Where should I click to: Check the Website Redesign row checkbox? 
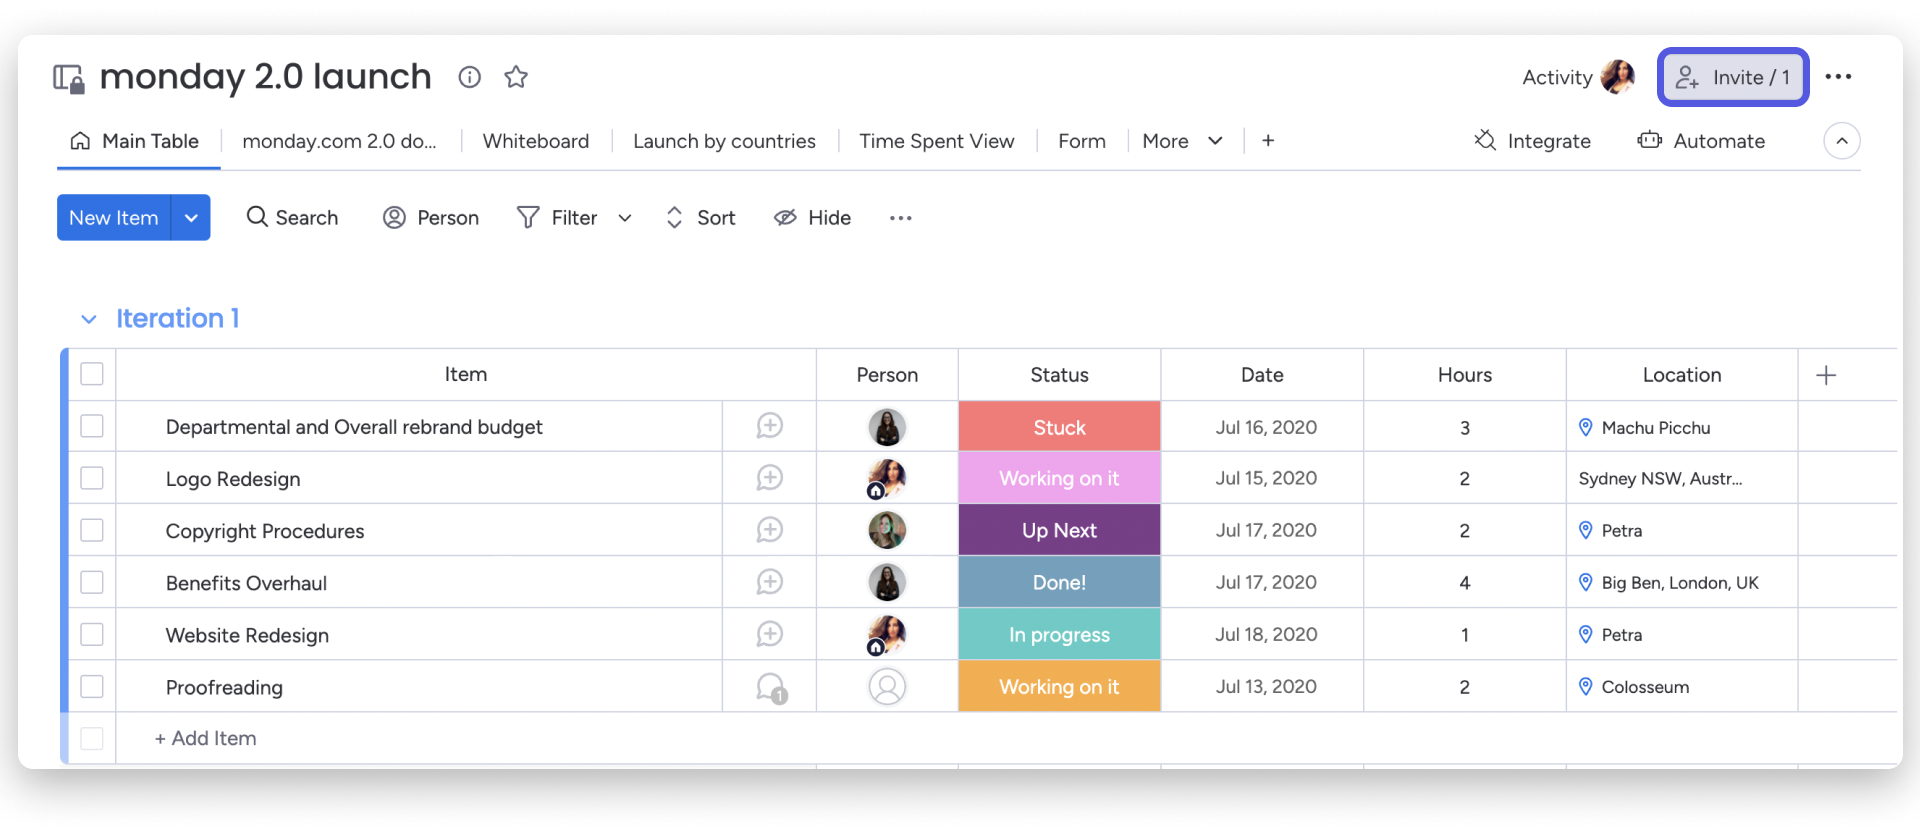[x=92, y=634]
